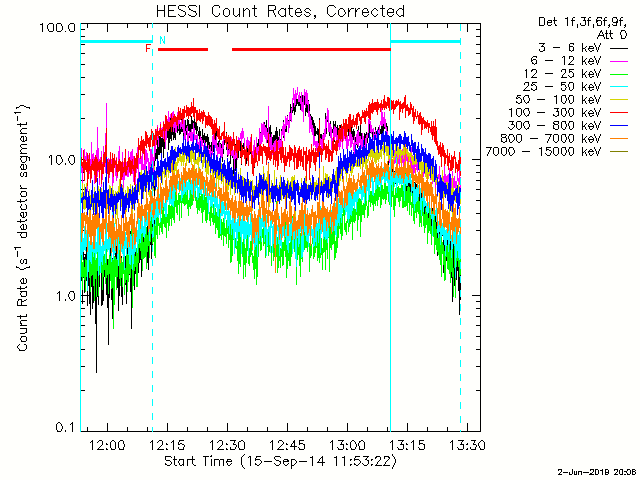The width and height of the screenshot is (640, 480).
Task: Click the '12:00' time axis label
Action: point(108,445)
